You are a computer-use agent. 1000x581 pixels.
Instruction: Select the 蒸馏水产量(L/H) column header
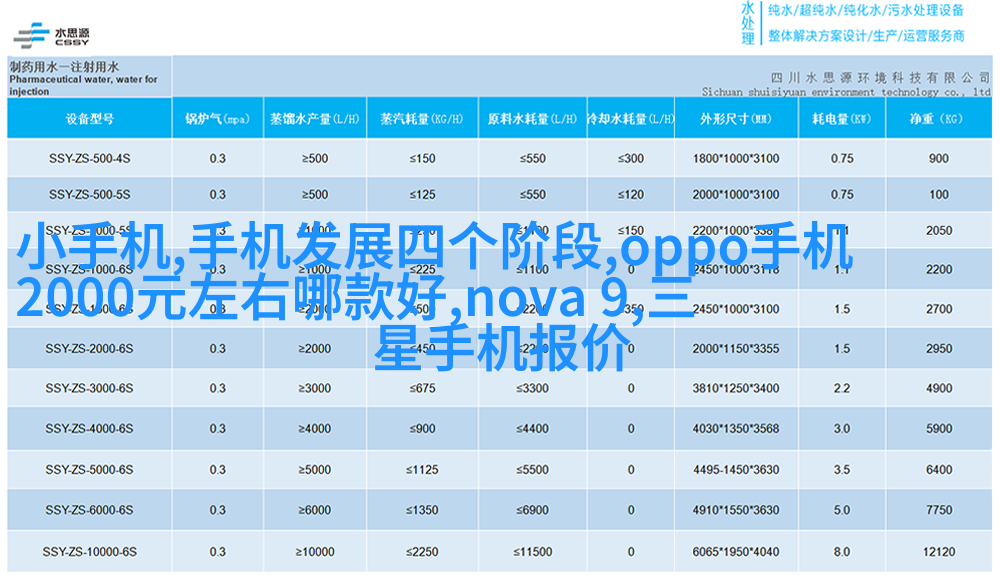point(315,119)
